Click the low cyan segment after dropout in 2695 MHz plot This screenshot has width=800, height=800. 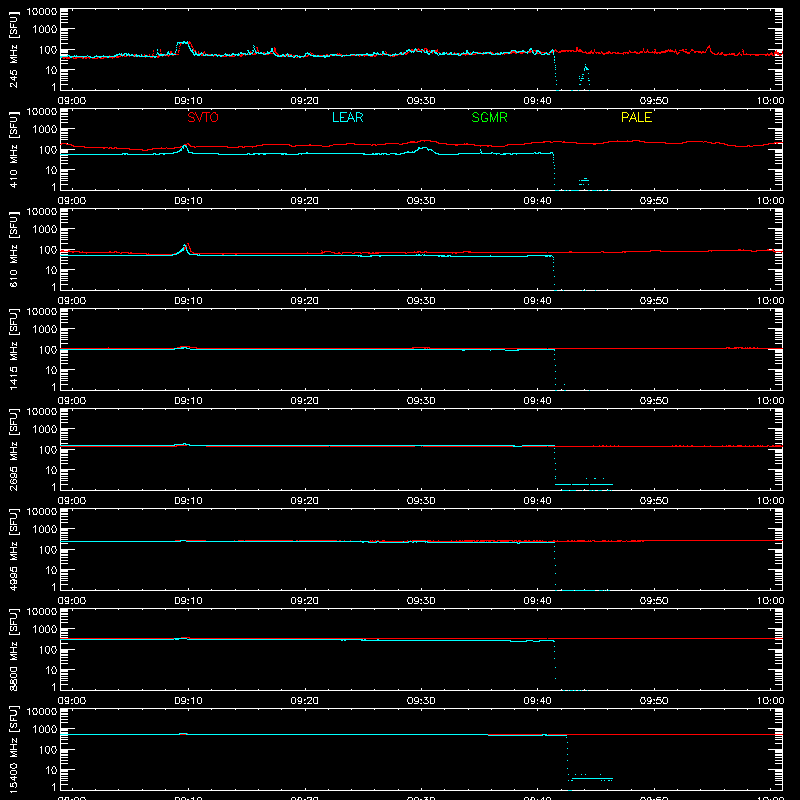click(584, 484)
